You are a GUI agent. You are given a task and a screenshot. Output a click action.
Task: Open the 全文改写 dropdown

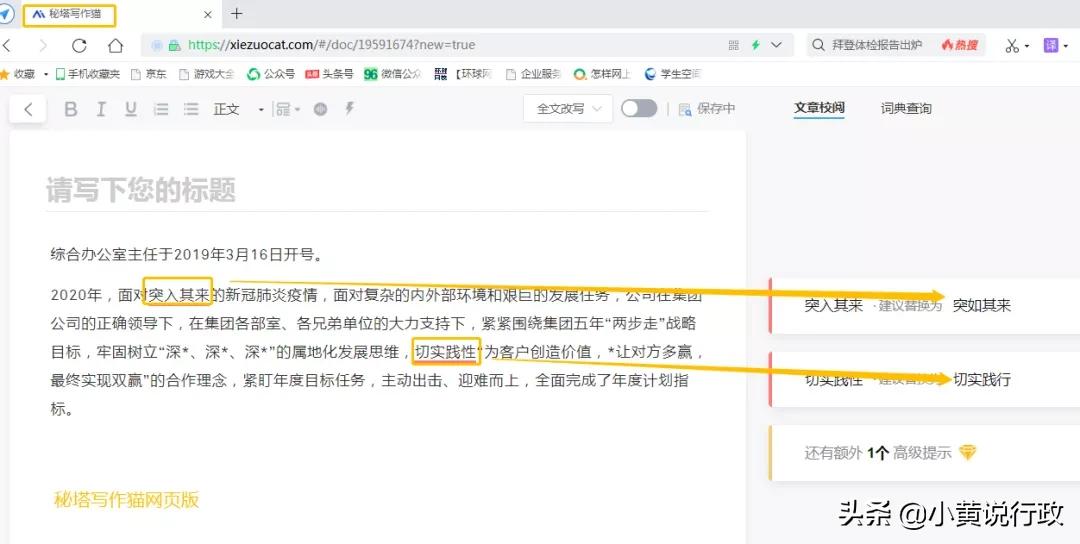(x=568, y=109)
